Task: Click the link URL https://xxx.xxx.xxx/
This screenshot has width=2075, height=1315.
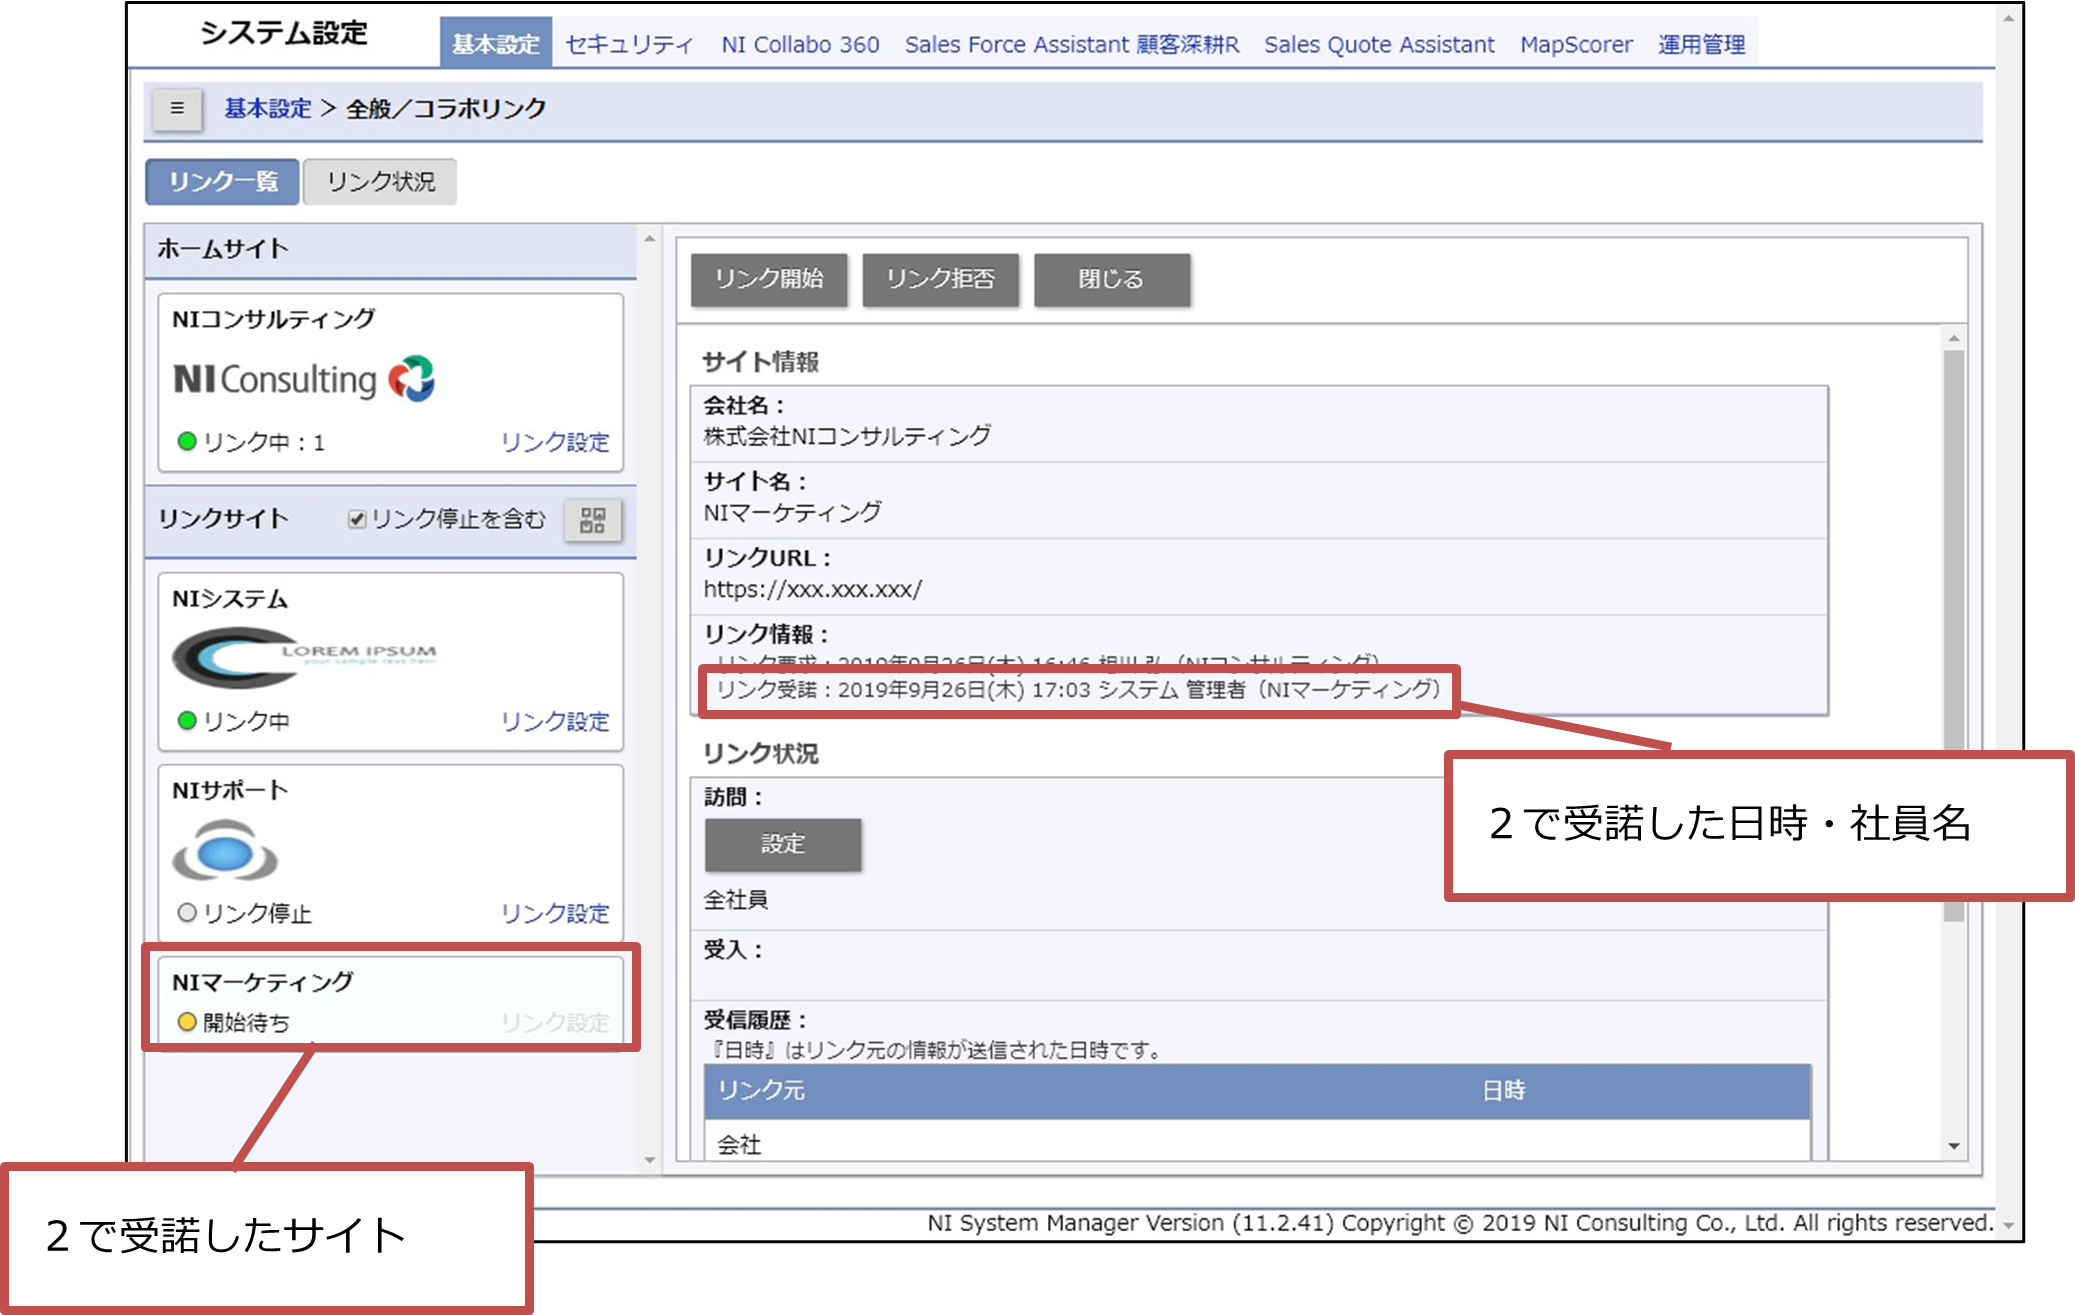Action: click(812, 589)
